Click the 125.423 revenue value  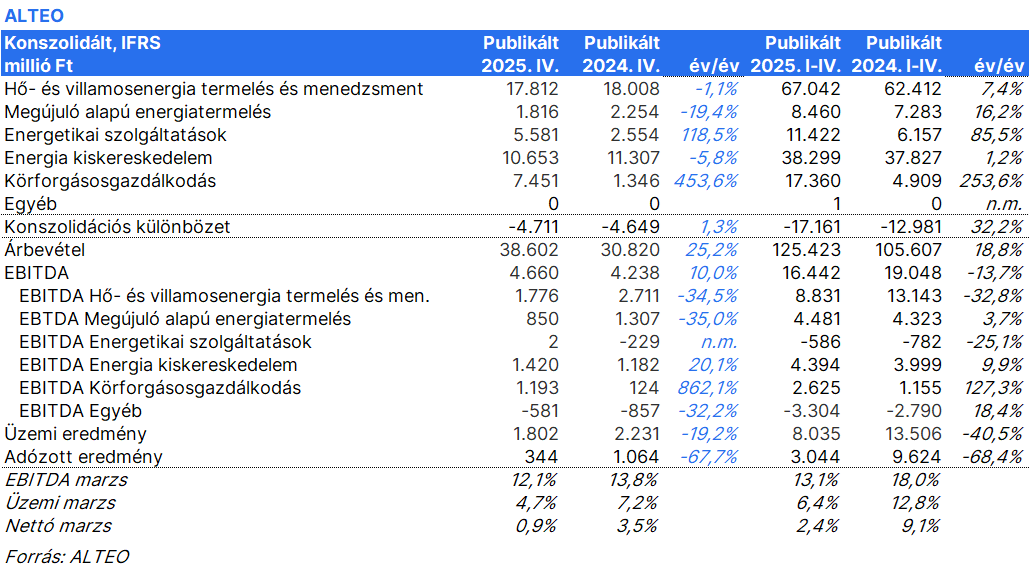pyautogui.click(x=807, y=250)
